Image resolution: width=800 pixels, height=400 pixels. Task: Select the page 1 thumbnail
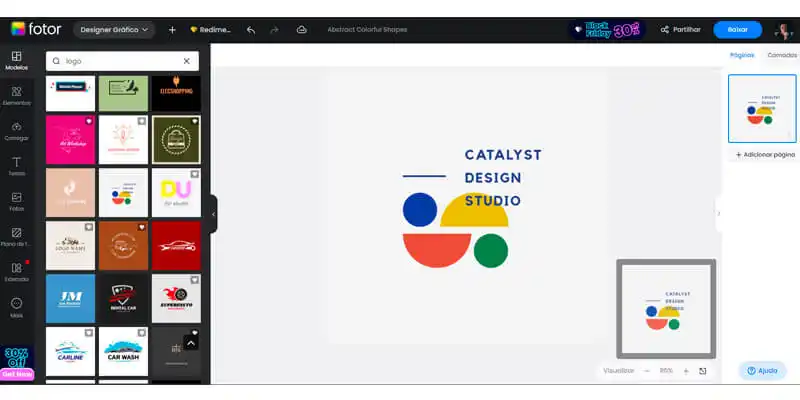point(762,109)
